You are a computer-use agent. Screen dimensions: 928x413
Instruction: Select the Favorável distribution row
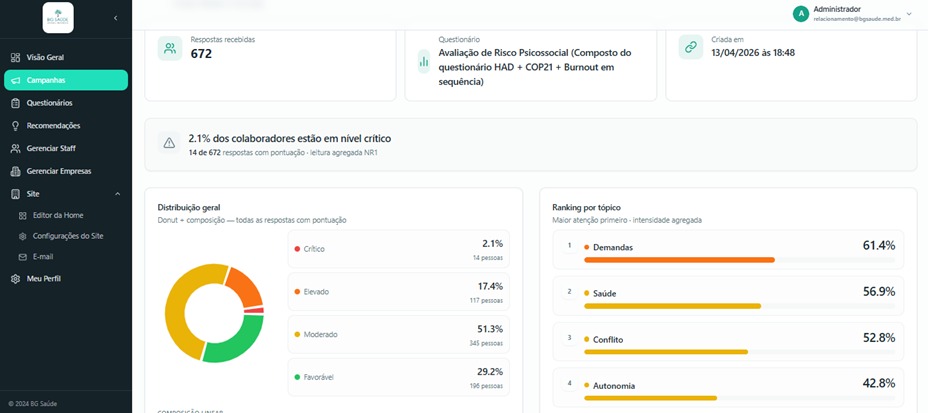coord(398,377)
